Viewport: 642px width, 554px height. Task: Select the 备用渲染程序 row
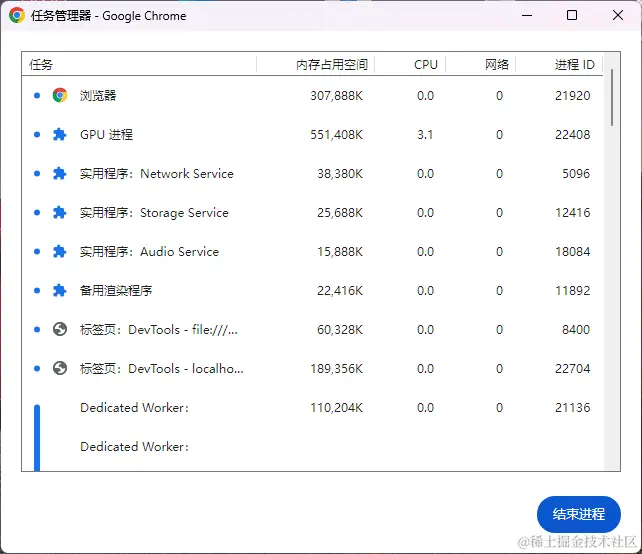[312, 290]
